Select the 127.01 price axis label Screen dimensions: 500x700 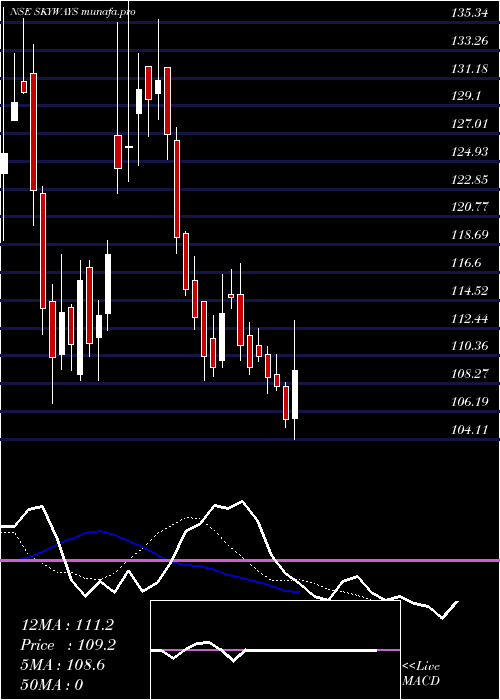(x=469, y=124)
